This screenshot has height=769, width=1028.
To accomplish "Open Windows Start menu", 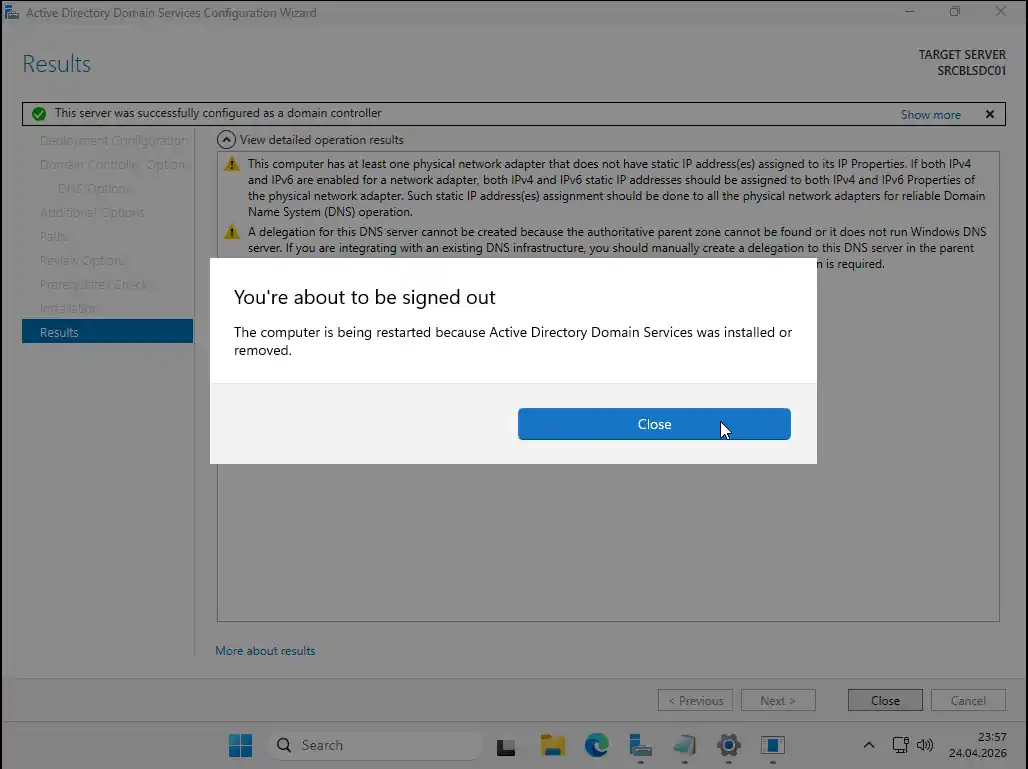I will click(x=240, y=745).
